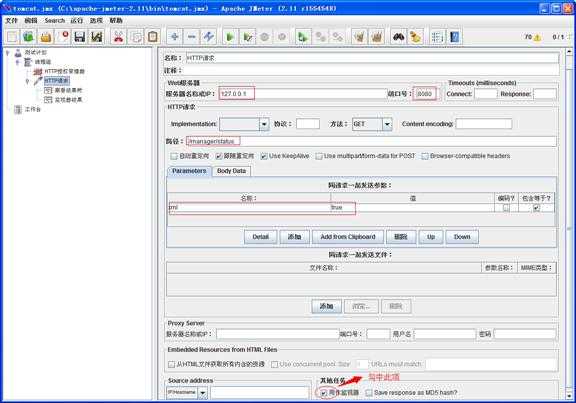Click the Paste clipboard icon
576x403 pixels.
click(x=152, y=37)
